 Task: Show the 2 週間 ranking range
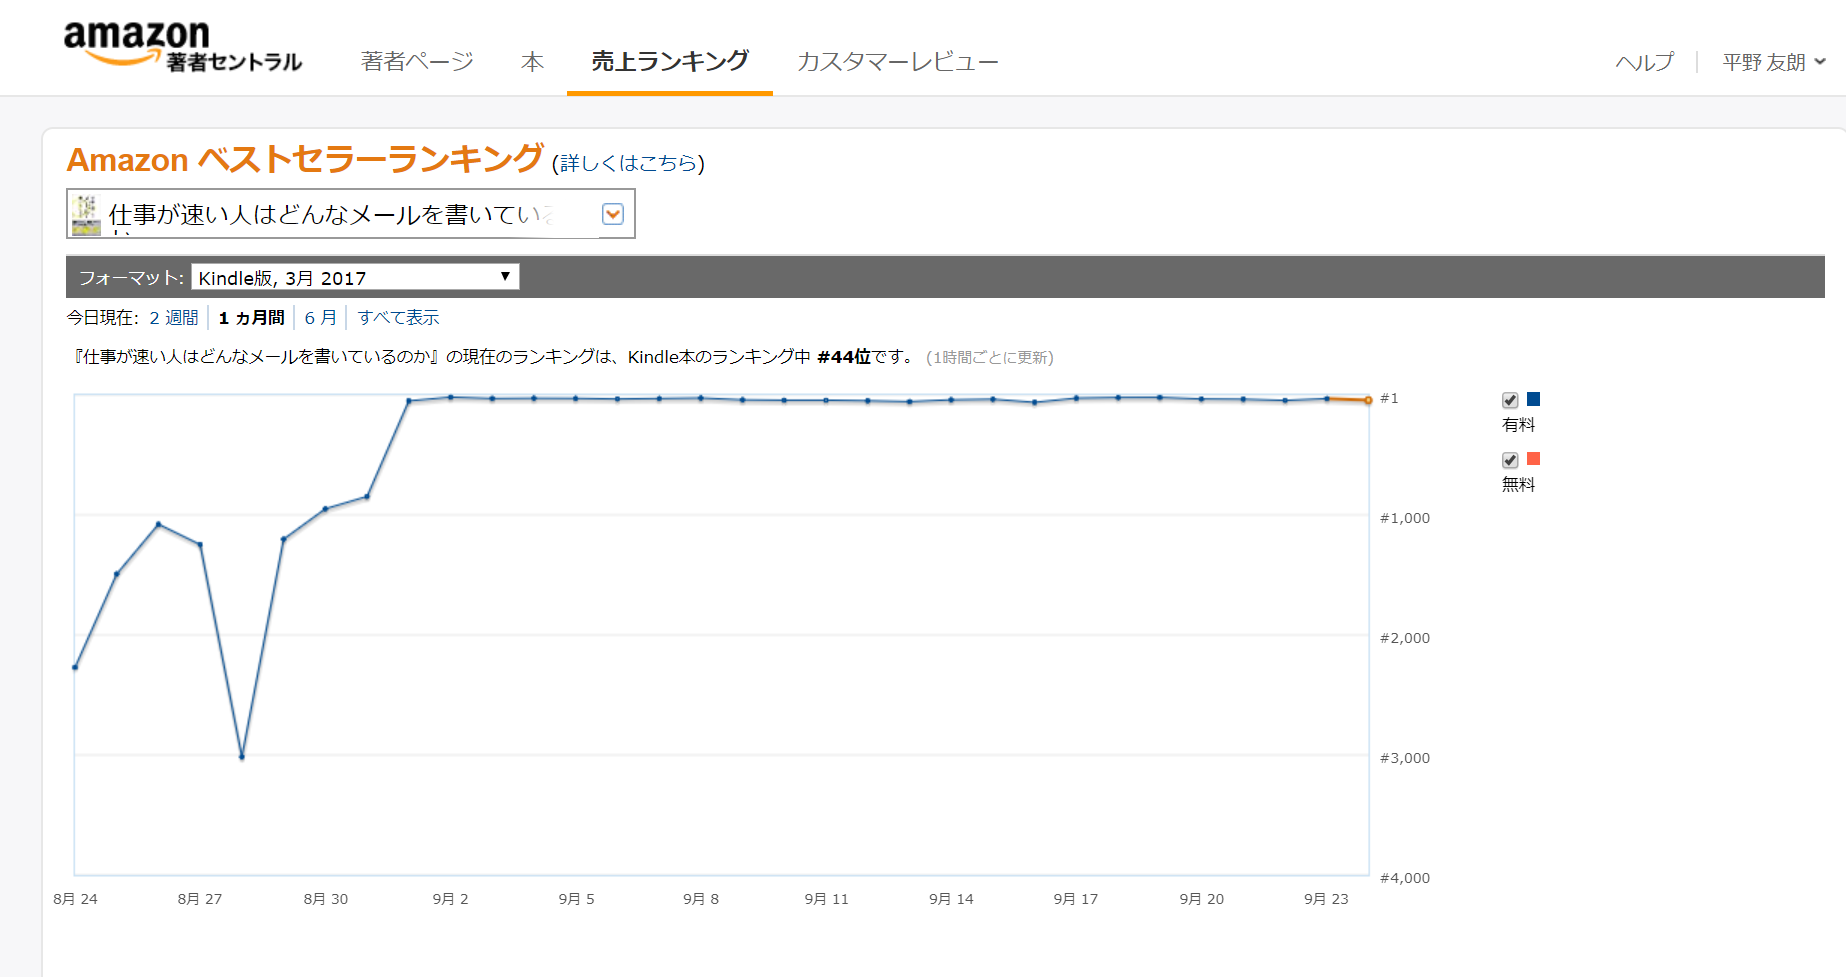click(x=174, y=318)
